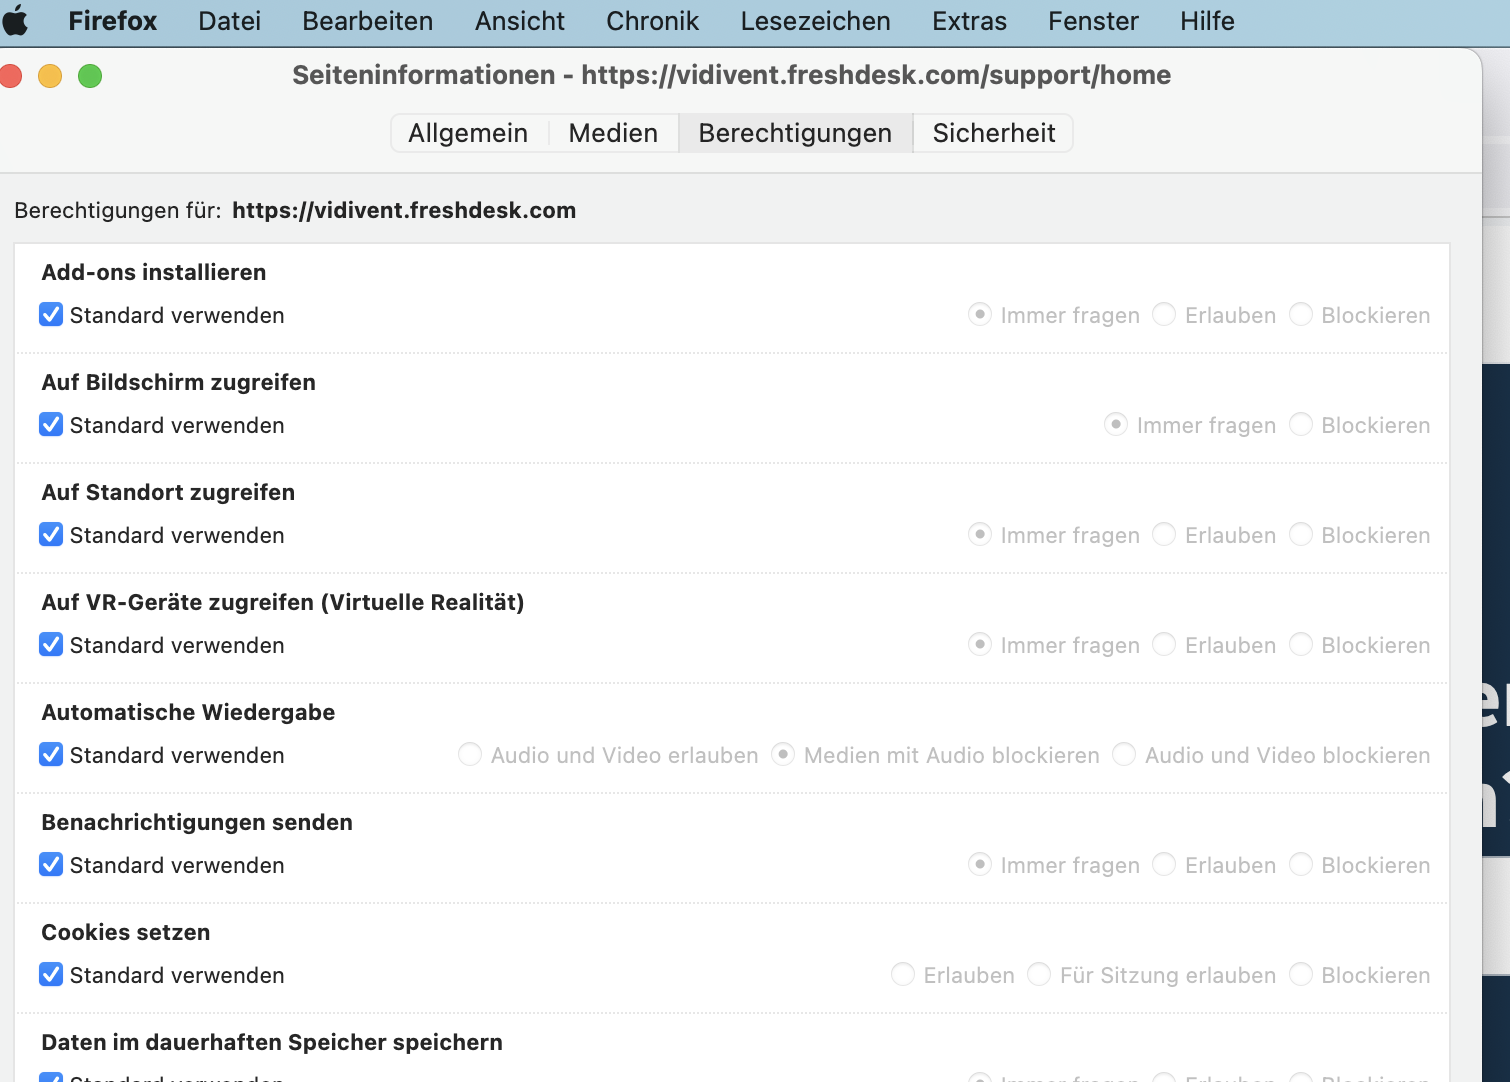Image resolution: width=1510 pixels, height=1082 pixels.
Task: Open the Hilfe menu
Action: (x=1207, y=21)
